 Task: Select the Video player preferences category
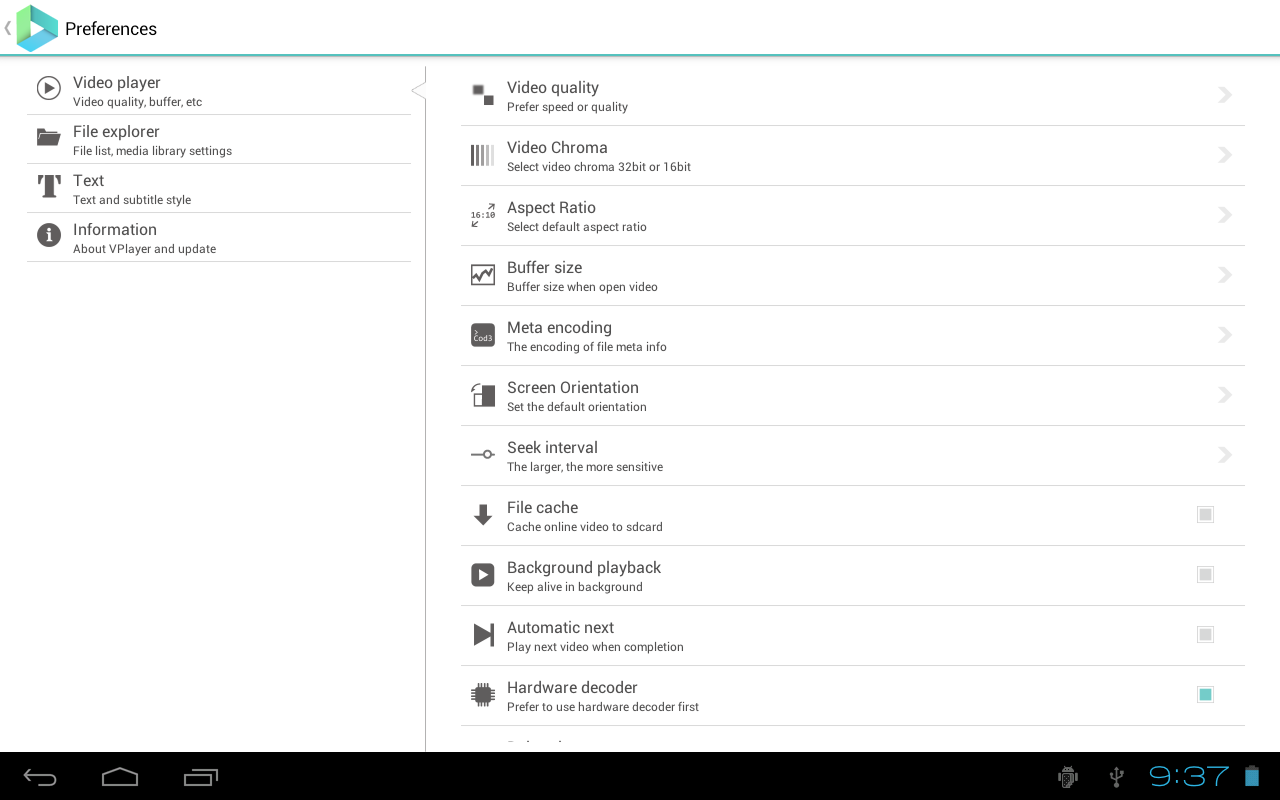click(x=219, y=89)
